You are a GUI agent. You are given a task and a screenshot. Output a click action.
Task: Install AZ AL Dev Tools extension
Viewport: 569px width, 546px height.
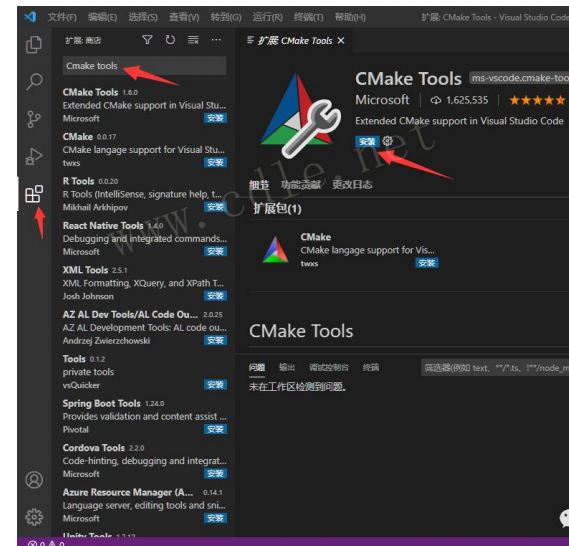215,340
